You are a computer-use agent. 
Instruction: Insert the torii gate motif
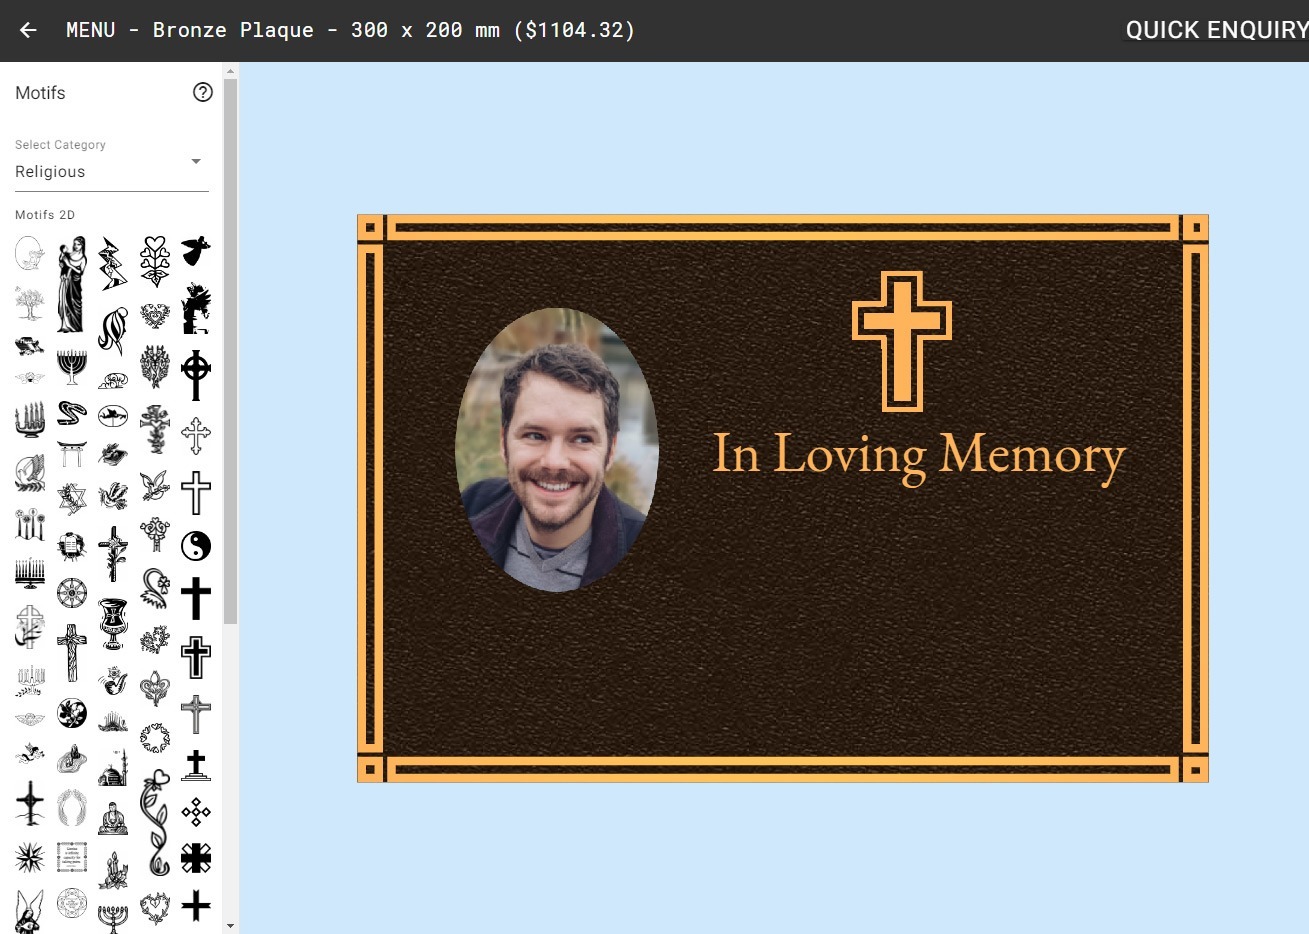(x=71, y=454)
